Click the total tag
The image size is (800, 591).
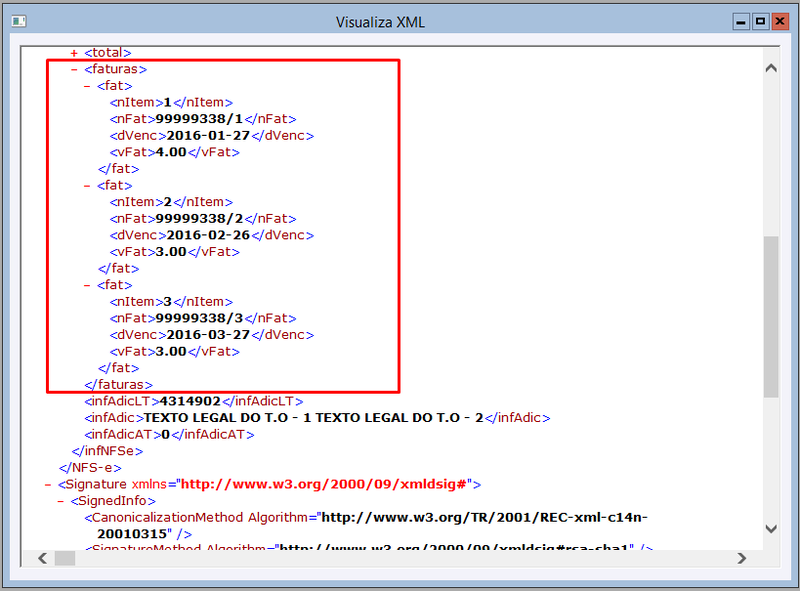coord(108,53)
